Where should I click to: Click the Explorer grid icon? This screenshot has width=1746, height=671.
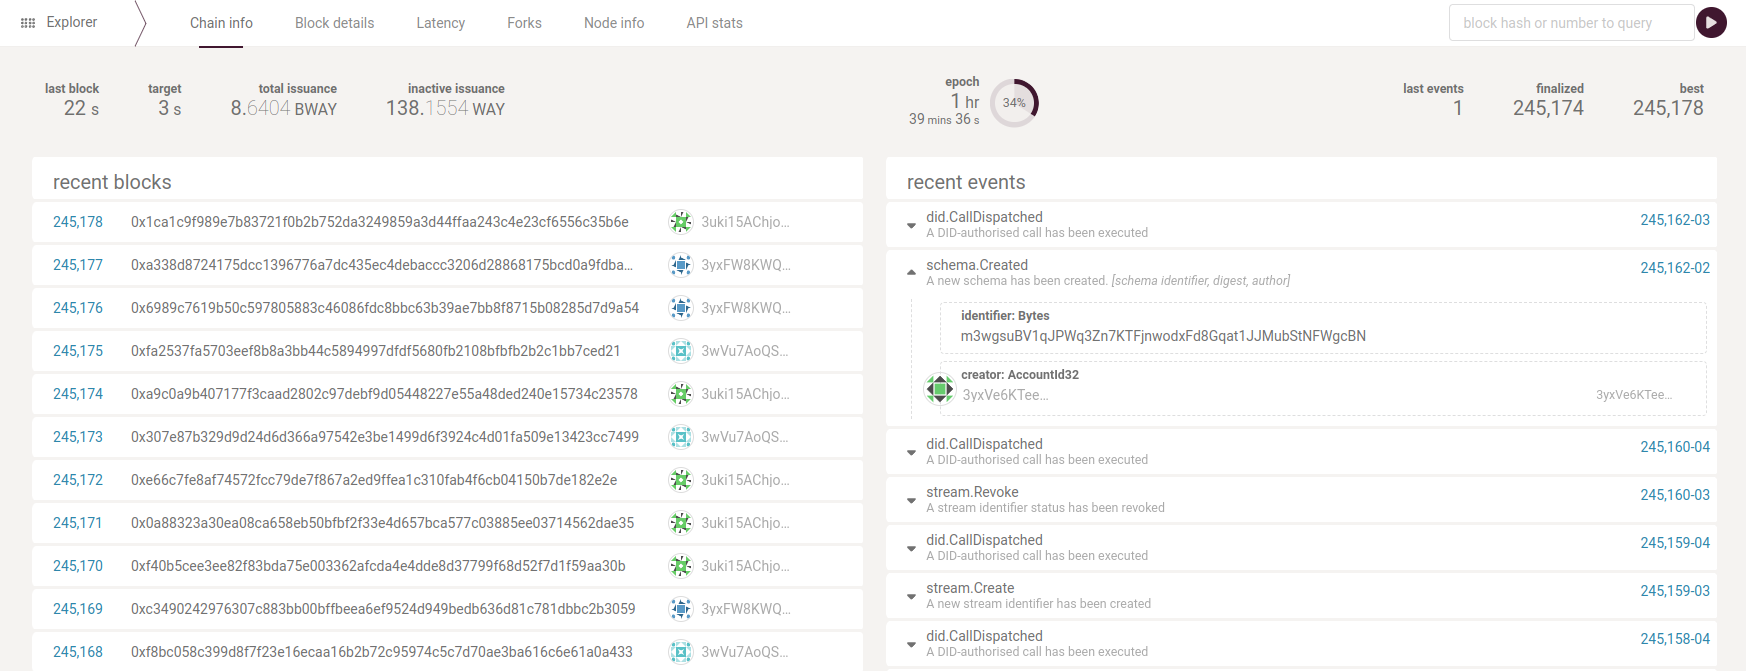point(28,23)
